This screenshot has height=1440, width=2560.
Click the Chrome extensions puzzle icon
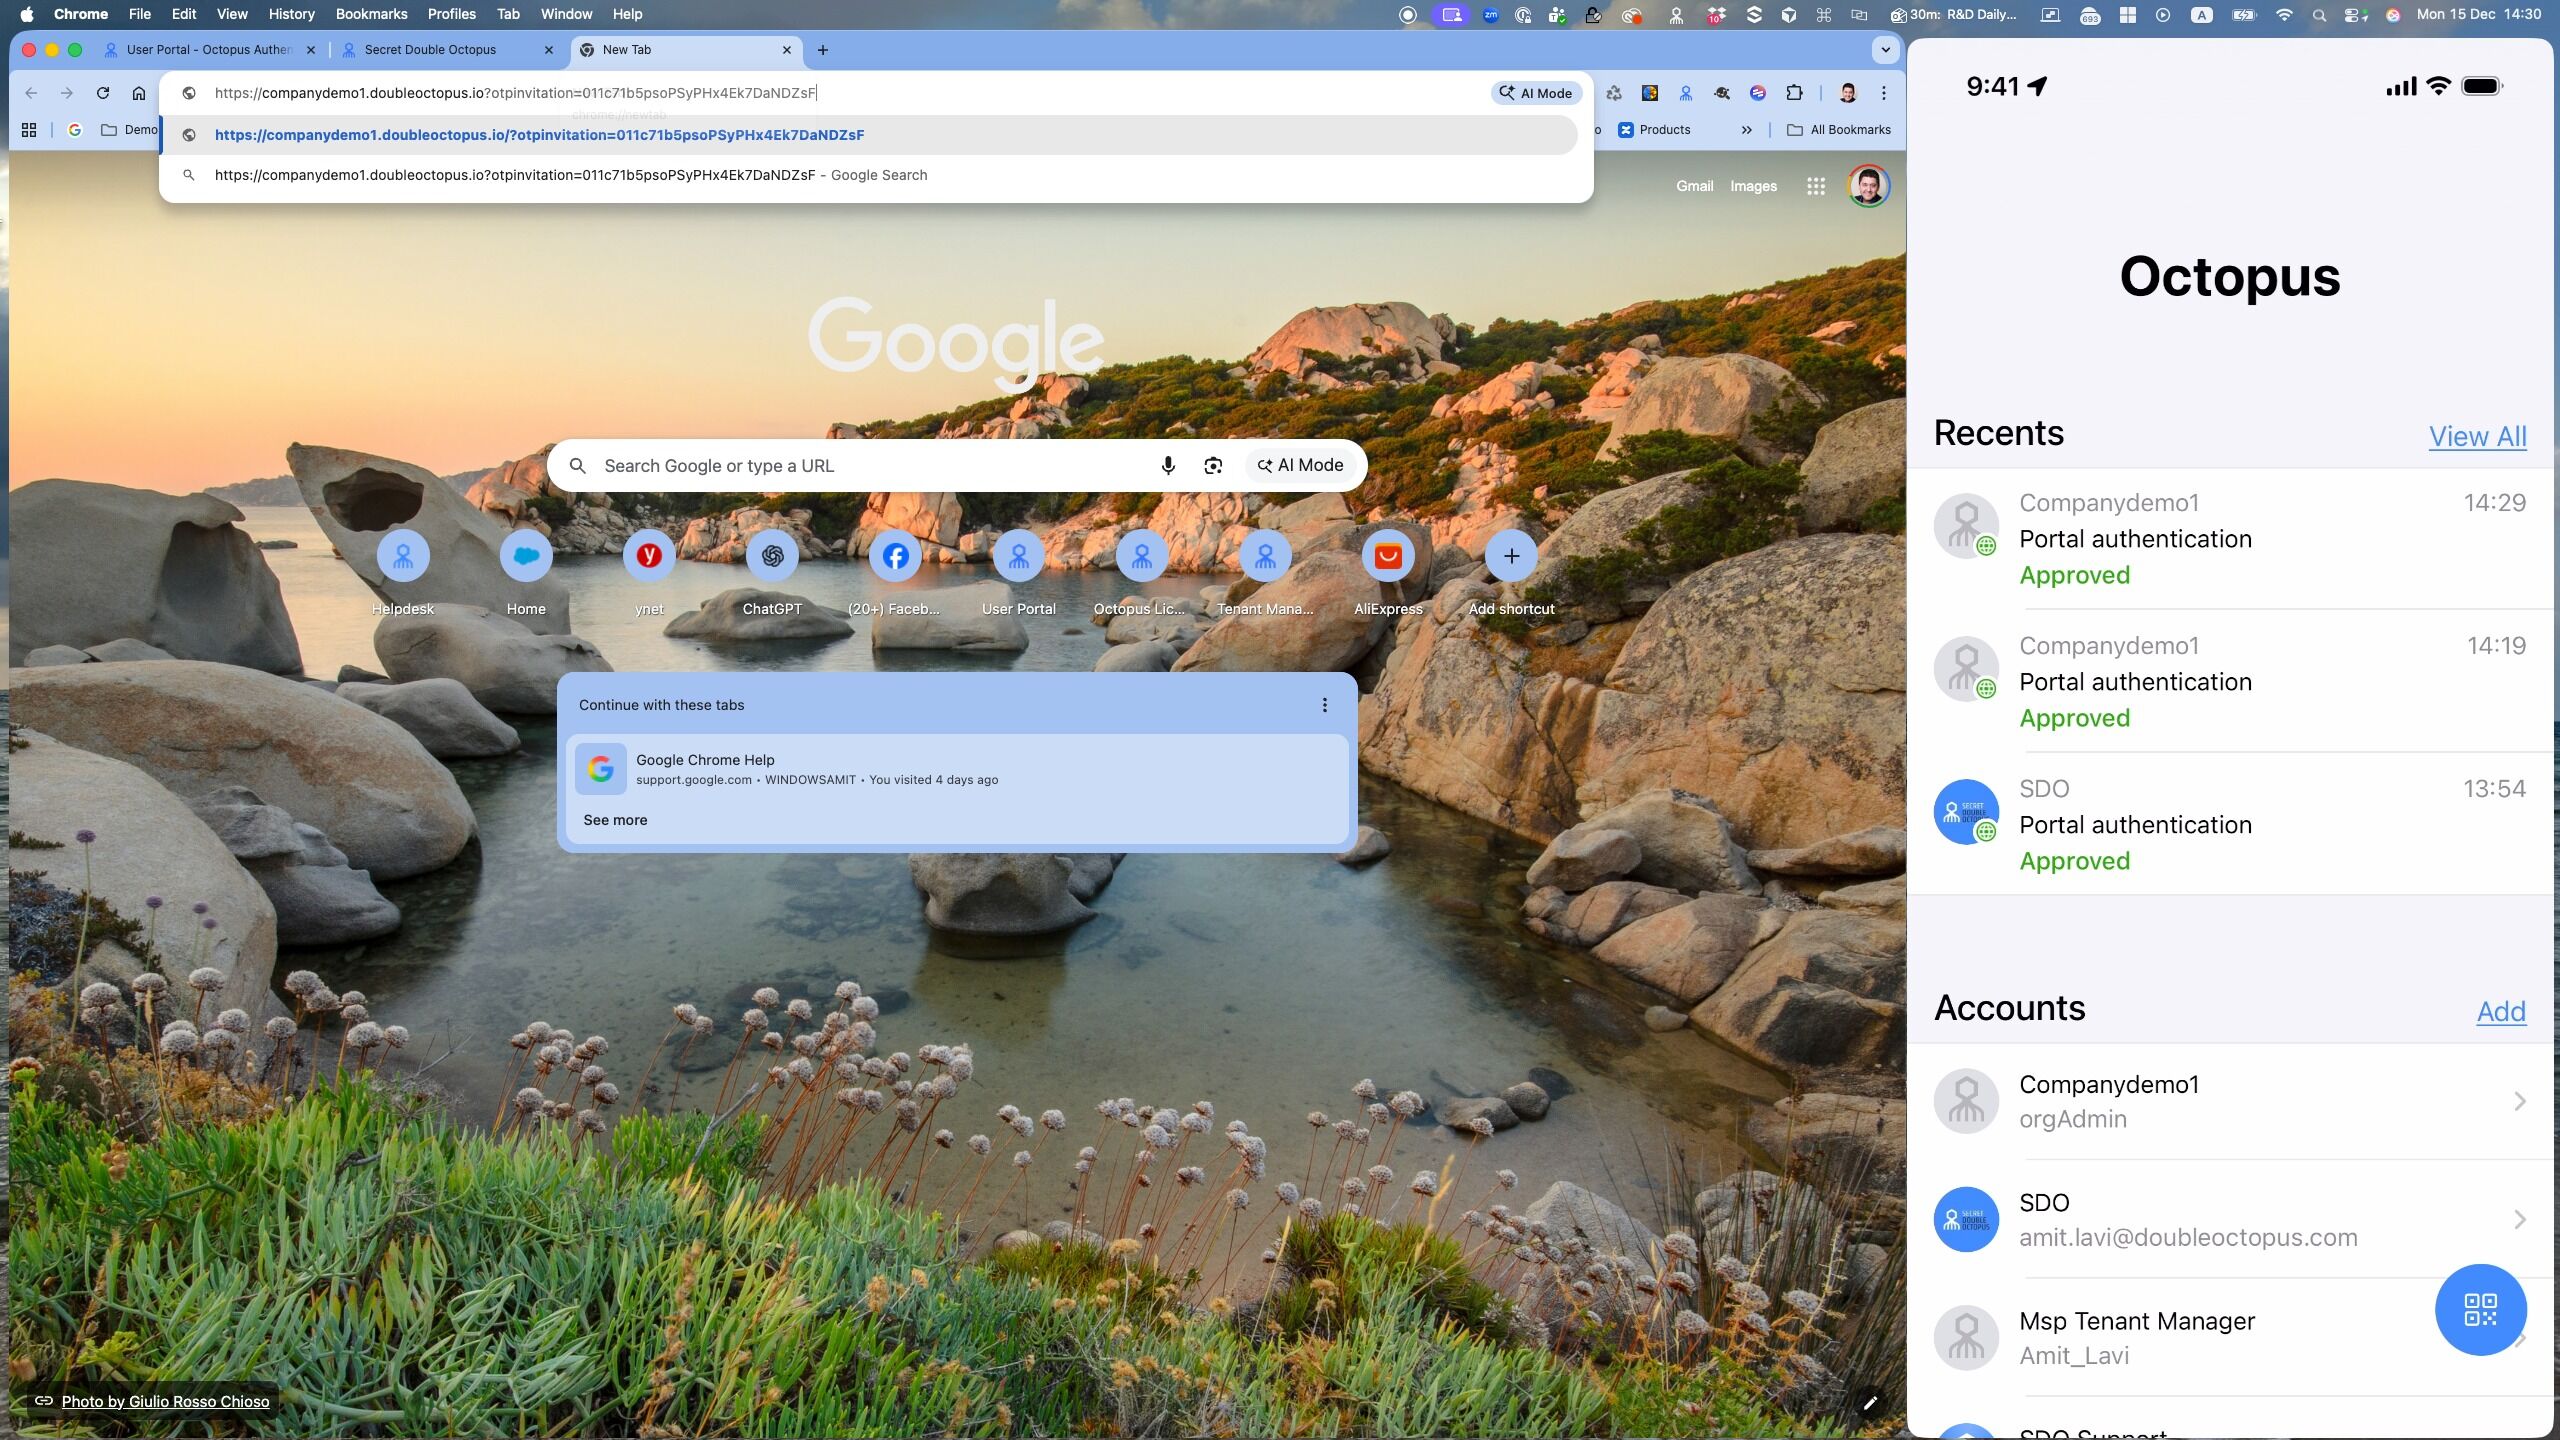1794,93
